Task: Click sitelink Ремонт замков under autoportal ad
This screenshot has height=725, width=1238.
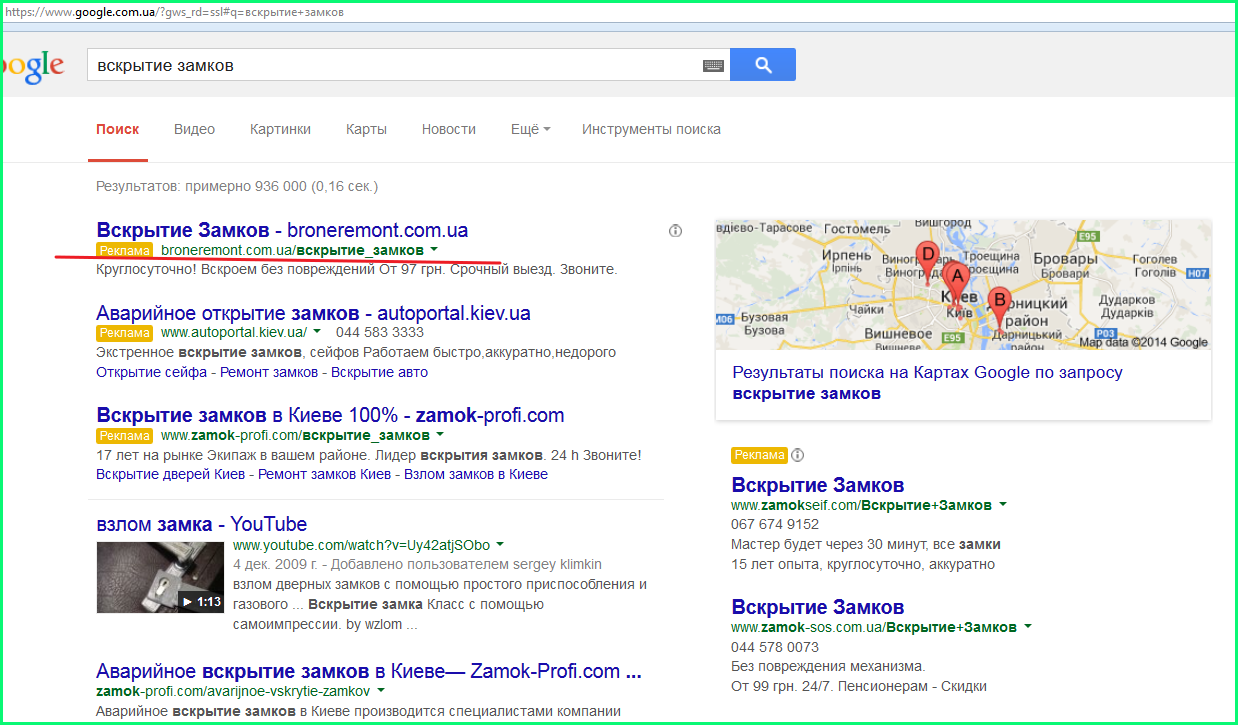Action: (269, 372)
